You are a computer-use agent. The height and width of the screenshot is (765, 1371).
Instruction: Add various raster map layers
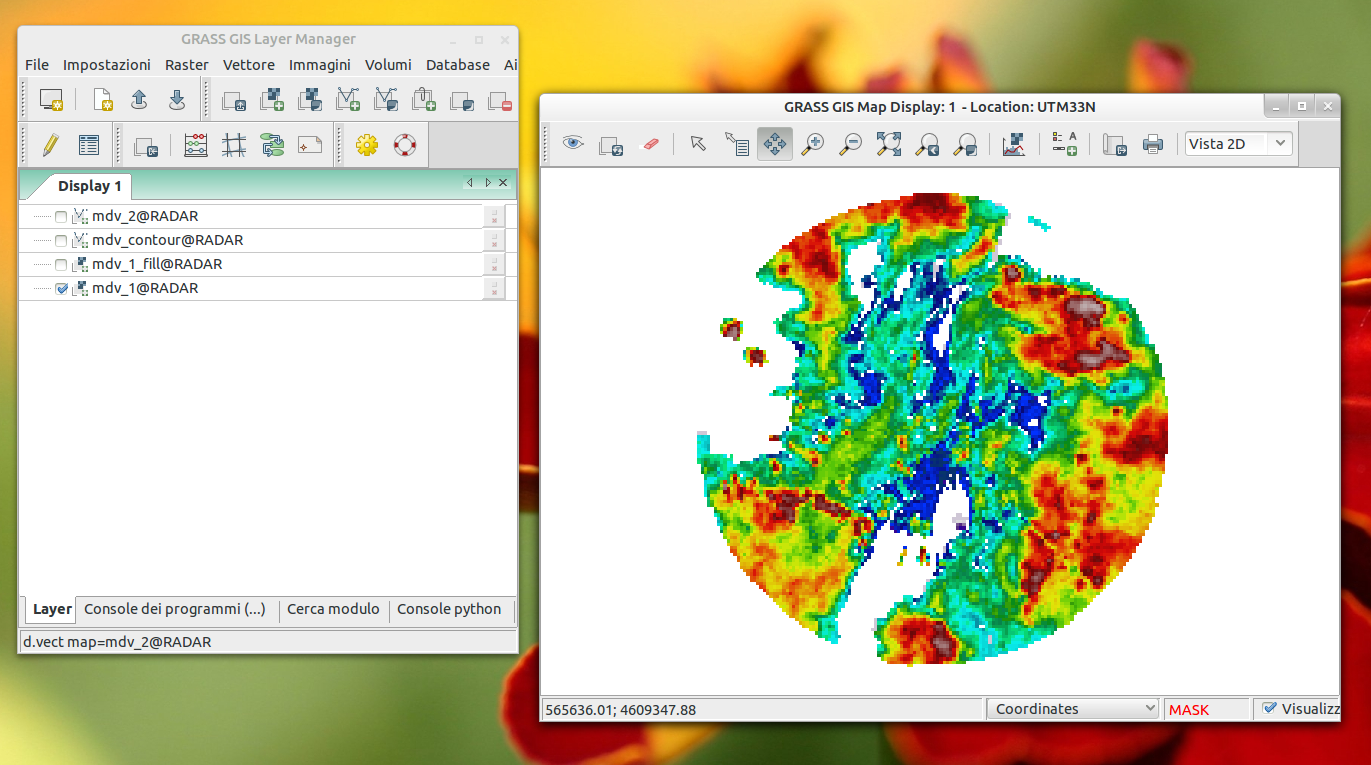tap(310, 100)
